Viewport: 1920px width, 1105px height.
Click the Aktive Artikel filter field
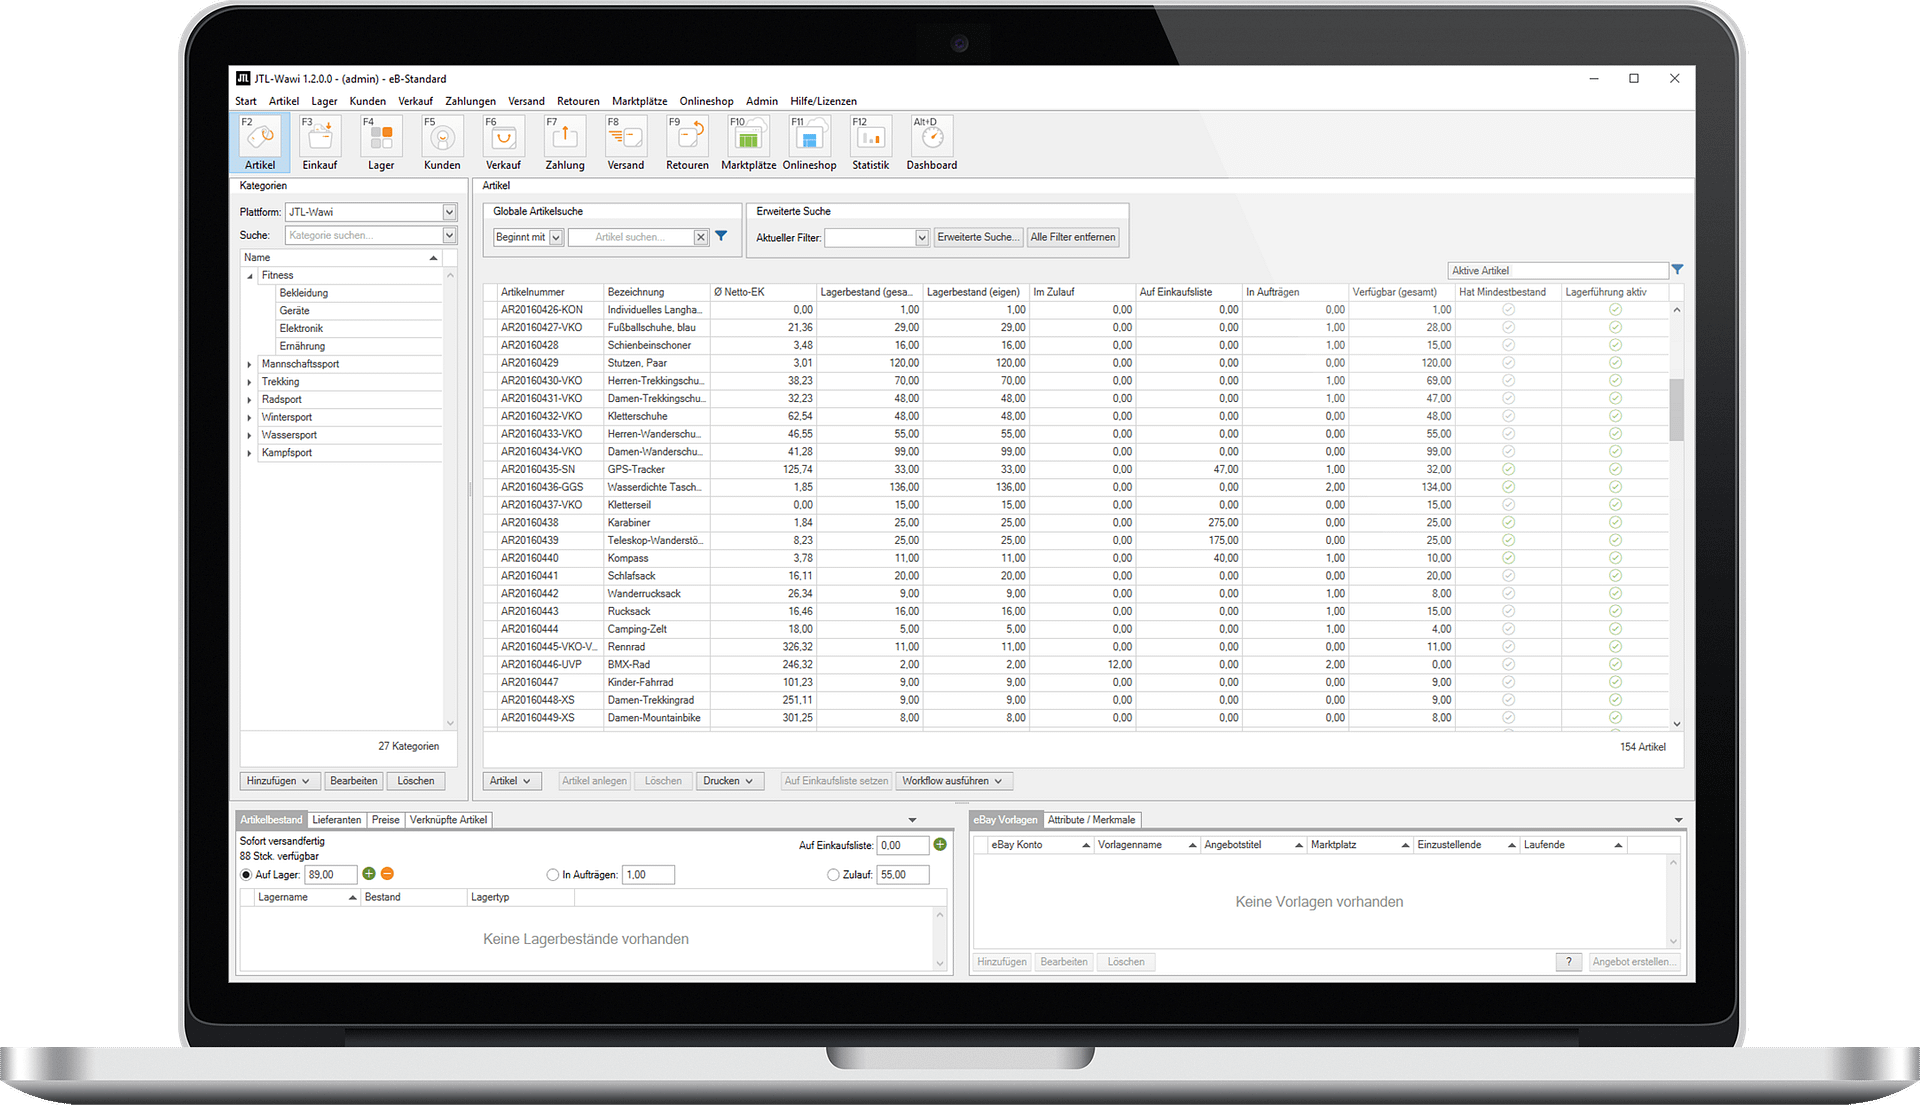click(1557, 270)
